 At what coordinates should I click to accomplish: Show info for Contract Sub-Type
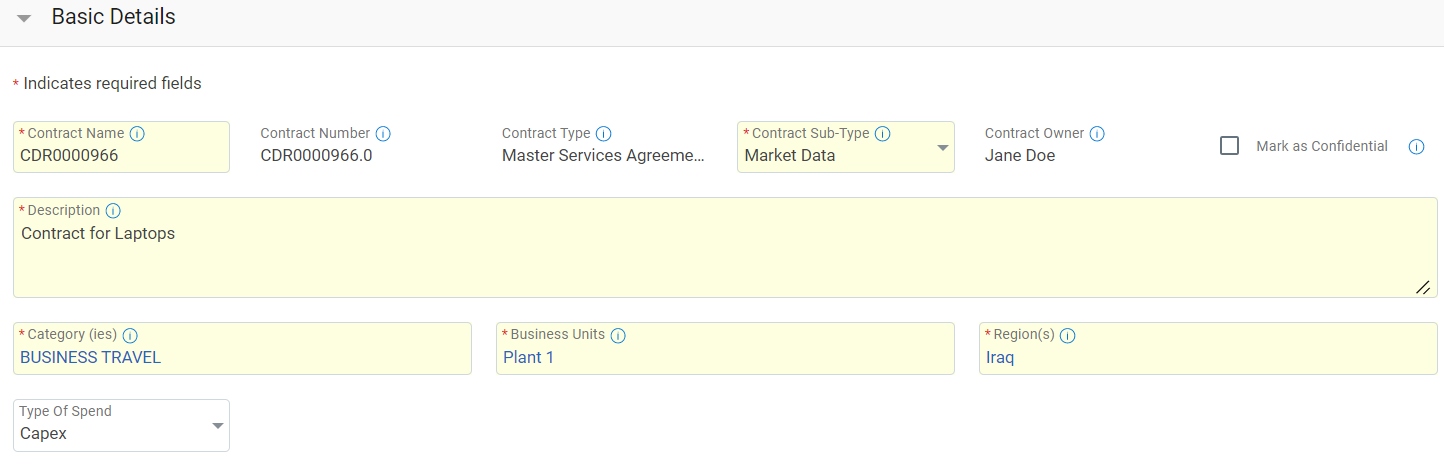click(882, 134)
